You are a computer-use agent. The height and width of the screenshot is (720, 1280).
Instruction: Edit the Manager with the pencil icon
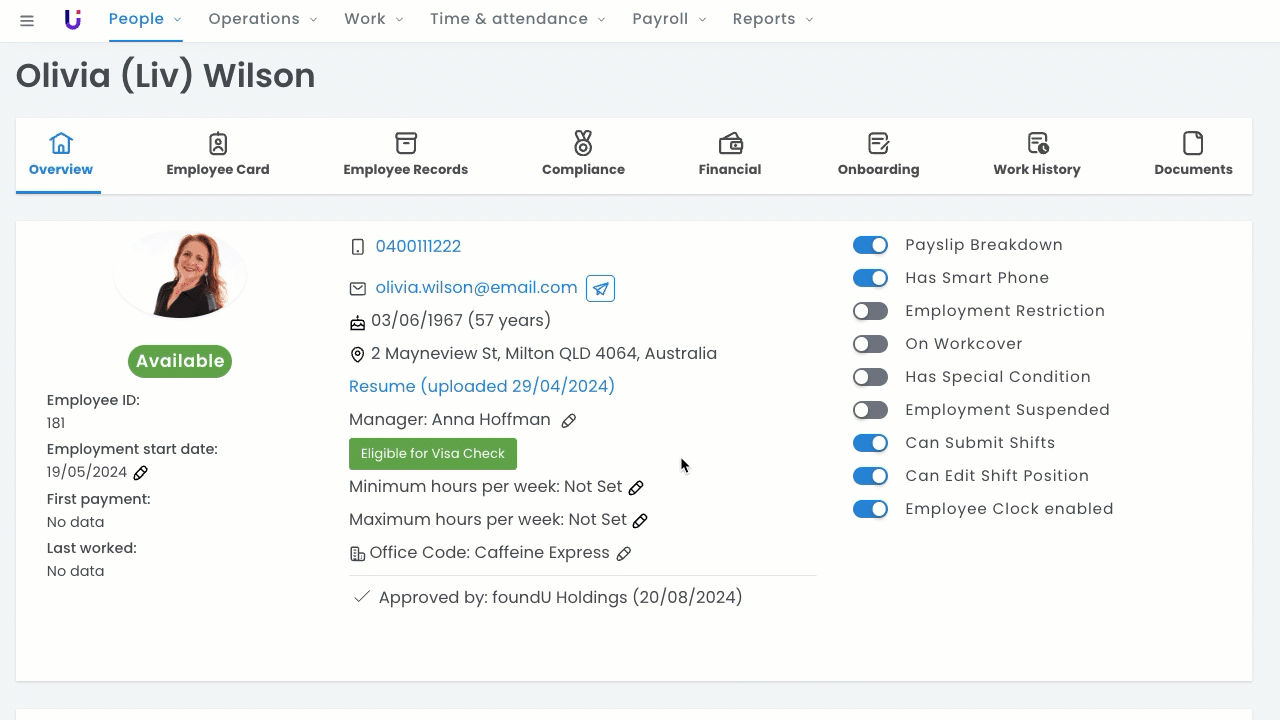coord(569,421)
